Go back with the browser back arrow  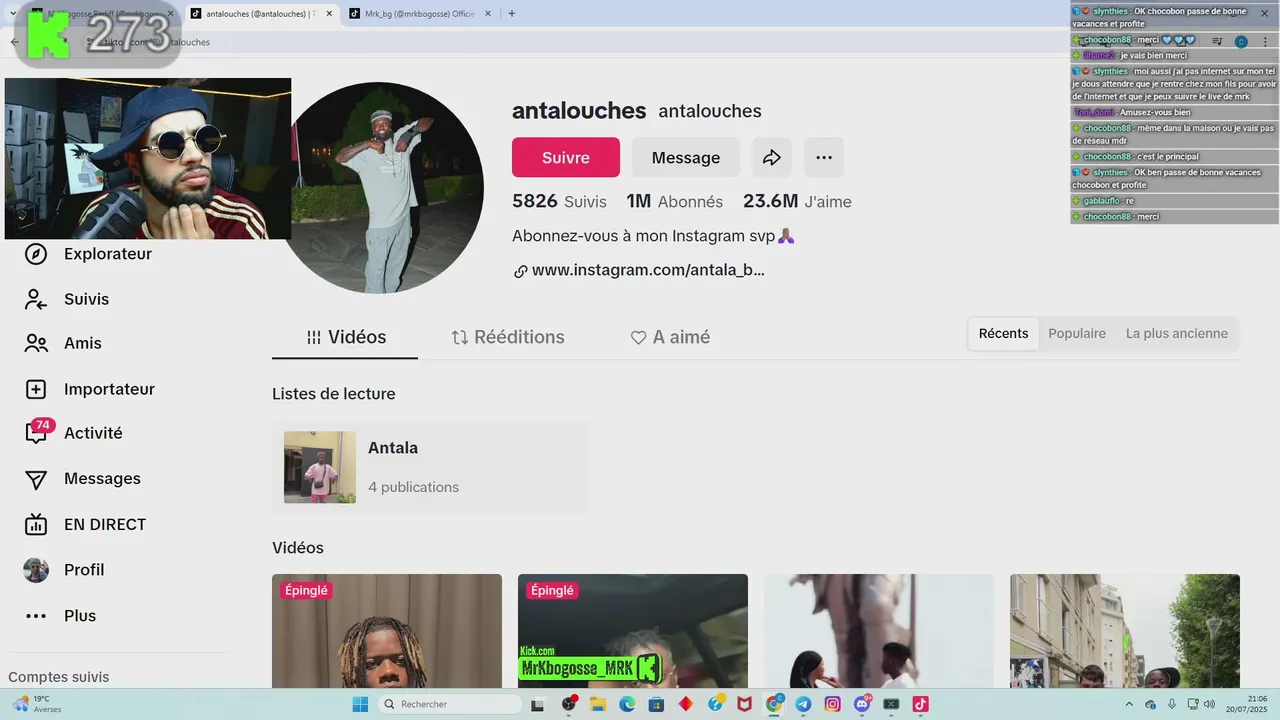pyautogui.click(x=14, y=42)
